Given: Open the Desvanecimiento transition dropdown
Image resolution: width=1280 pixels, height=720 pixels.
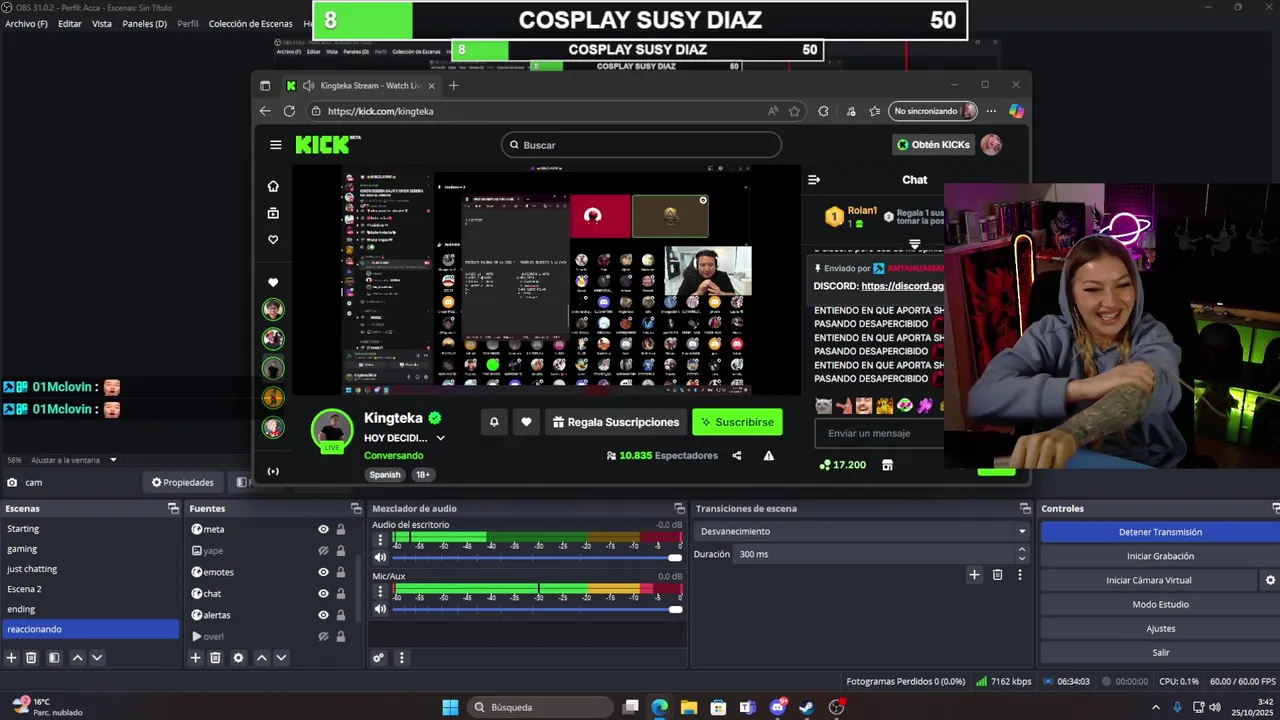Looking at the screenshot, I should coord(863,531).
